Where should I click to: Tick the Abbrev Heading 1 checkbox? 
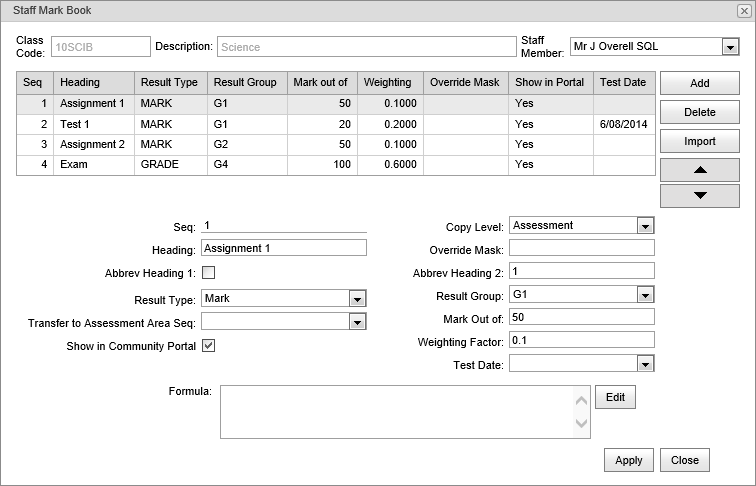tap(208, 273)
